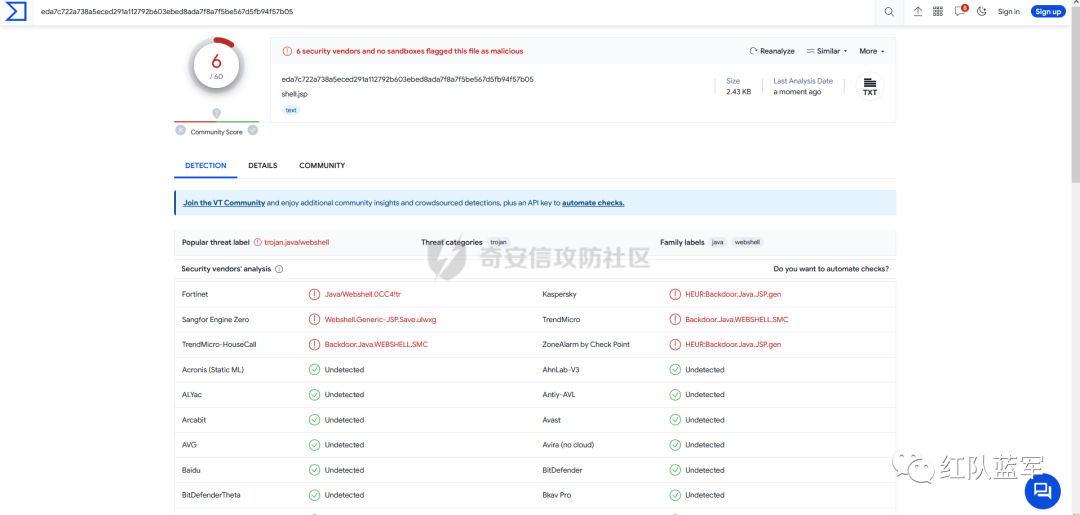Image resolution: width=1080 pixels, height=515 pixels.
Task: Click the Java/Webshell.0CC4!tr detection text
Action: [x=363, y=295]
